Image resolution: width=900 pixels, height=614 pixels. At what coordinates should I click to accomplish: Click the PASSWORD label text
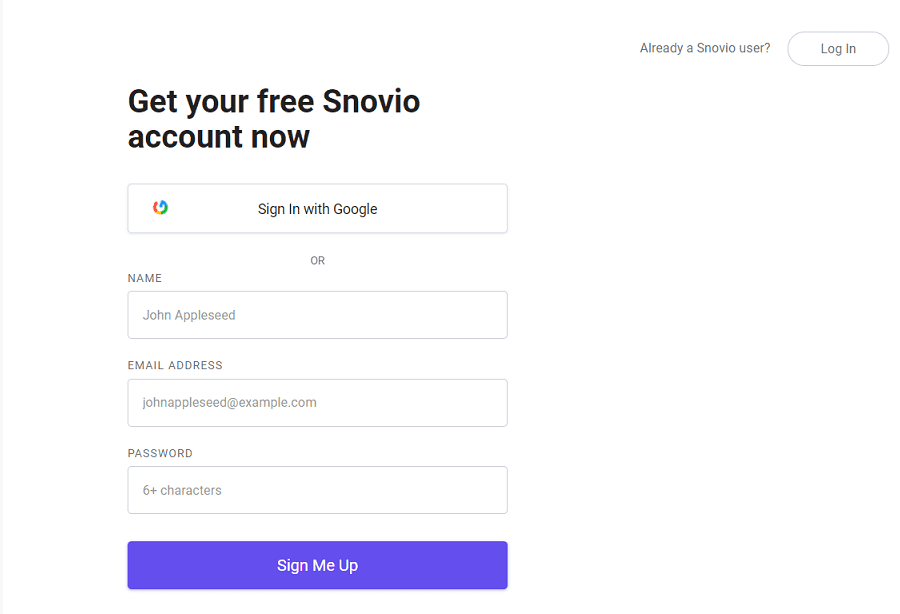[160, 453]
